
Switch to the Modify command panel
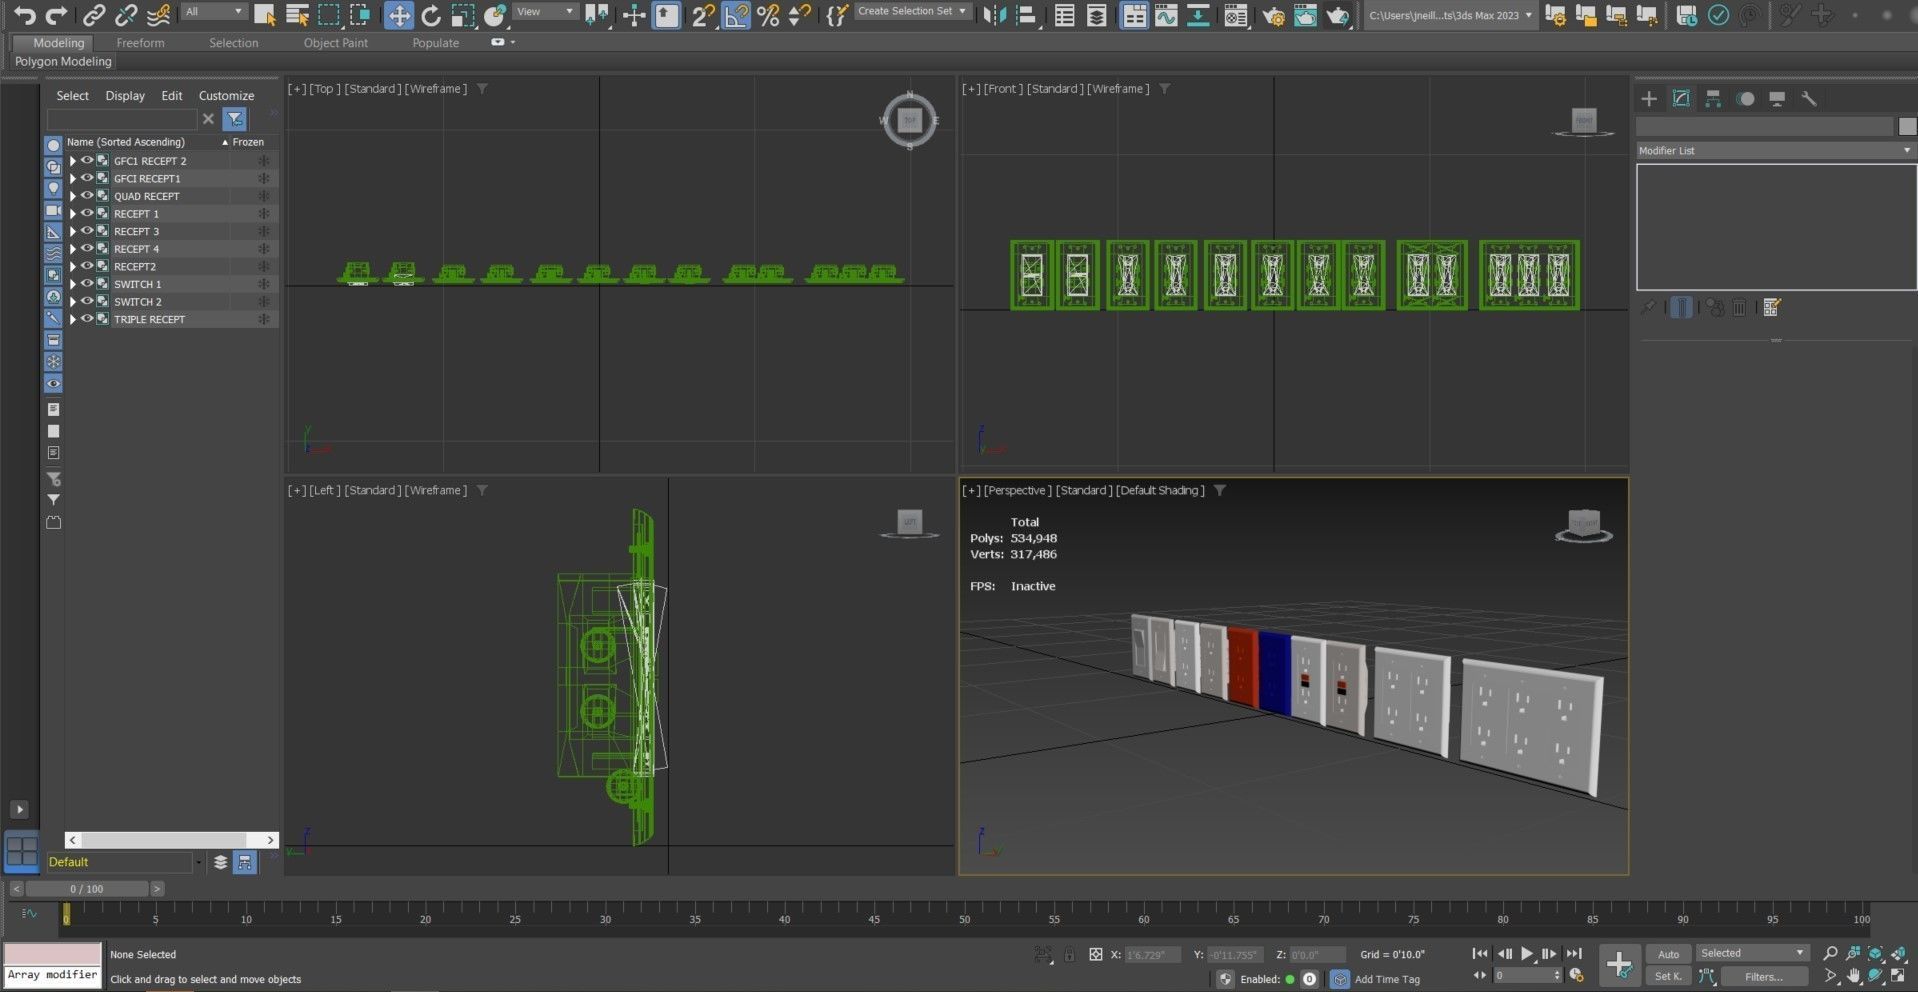coord(1681,98)
